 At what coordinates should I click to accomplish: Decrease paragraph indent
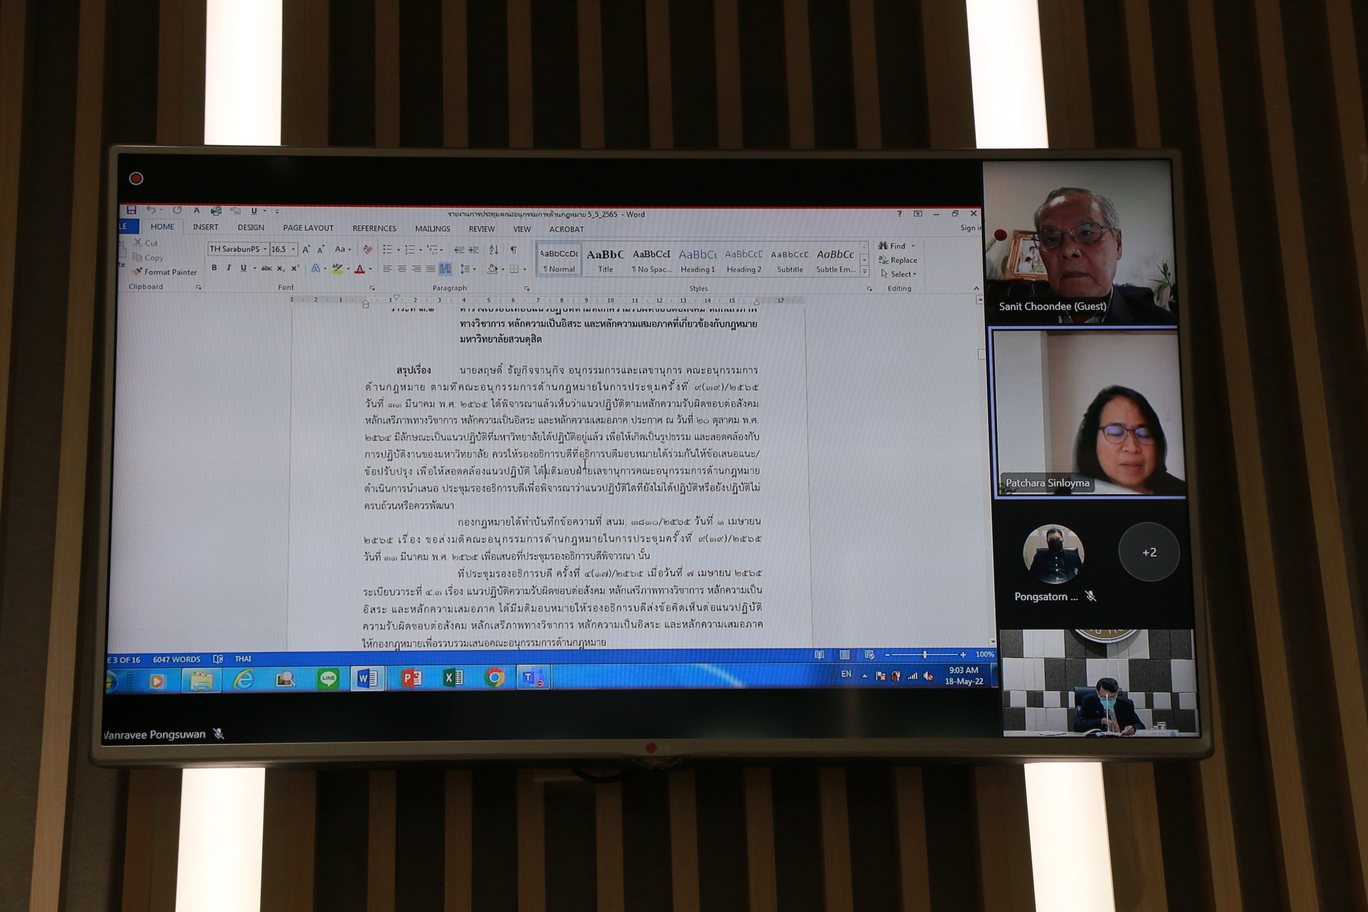[x=459, y=249]
